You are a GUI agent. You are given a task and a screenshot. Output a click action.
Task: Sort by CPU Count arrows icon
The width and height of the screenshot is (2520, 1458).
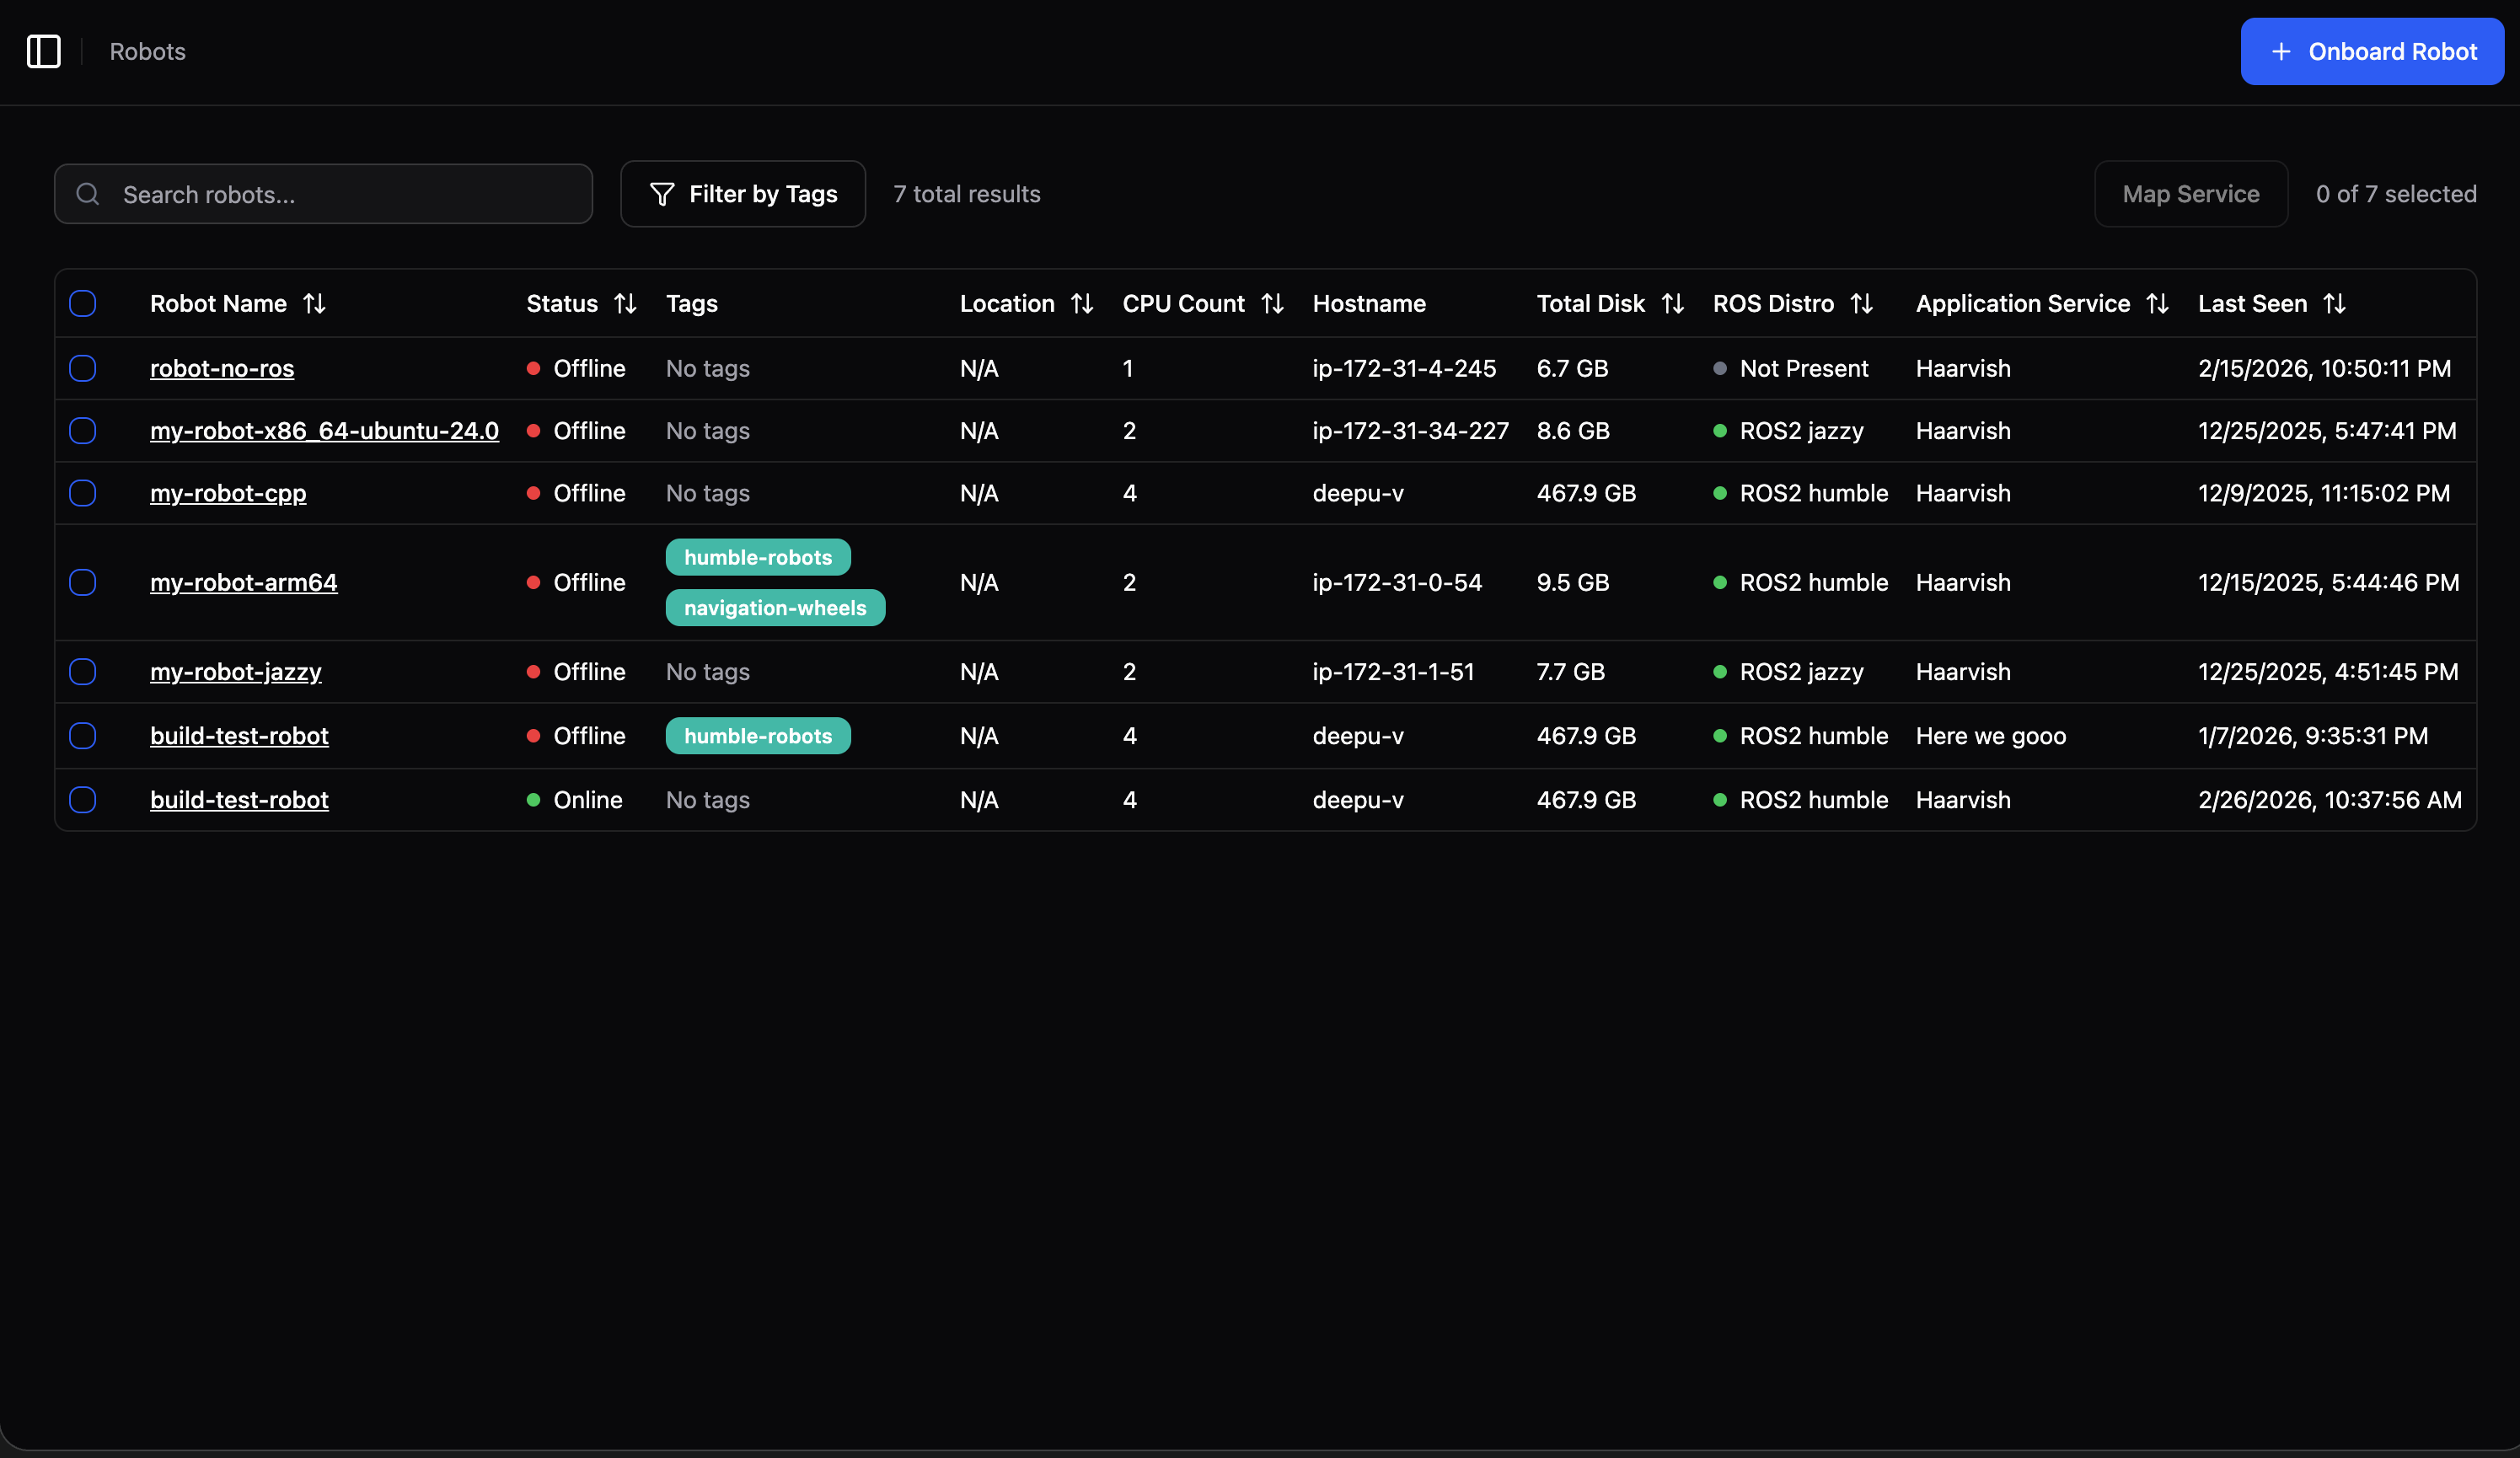pyautogui.click(x=1272, y=303)
